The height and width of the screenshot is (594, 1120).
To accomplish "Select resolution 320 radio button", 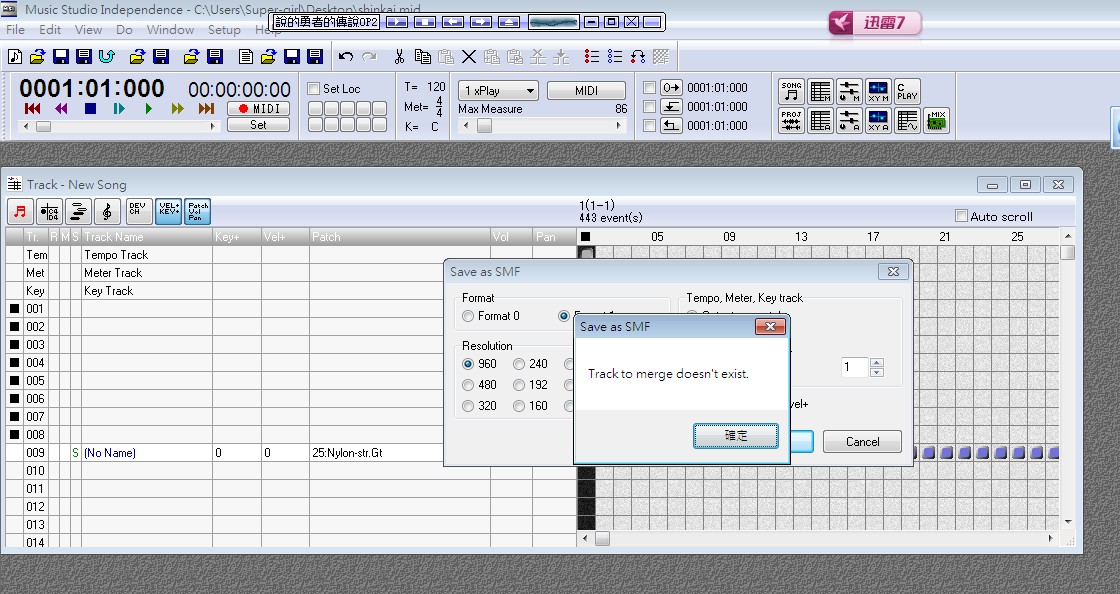I will tap(468, 406).
